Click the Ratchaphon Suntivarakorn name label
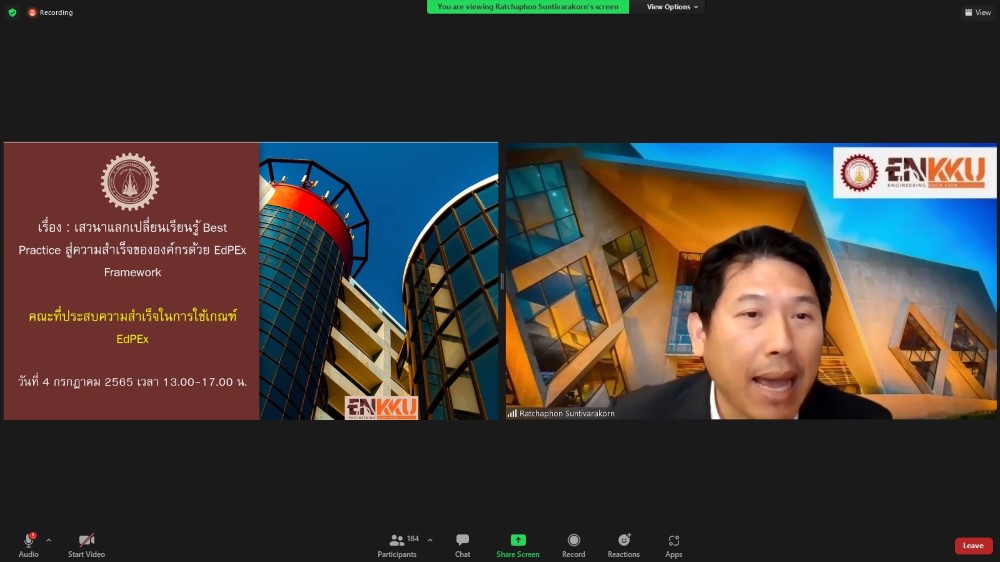The height and width of the screenshot is (562, 1000). click(565, 413)
